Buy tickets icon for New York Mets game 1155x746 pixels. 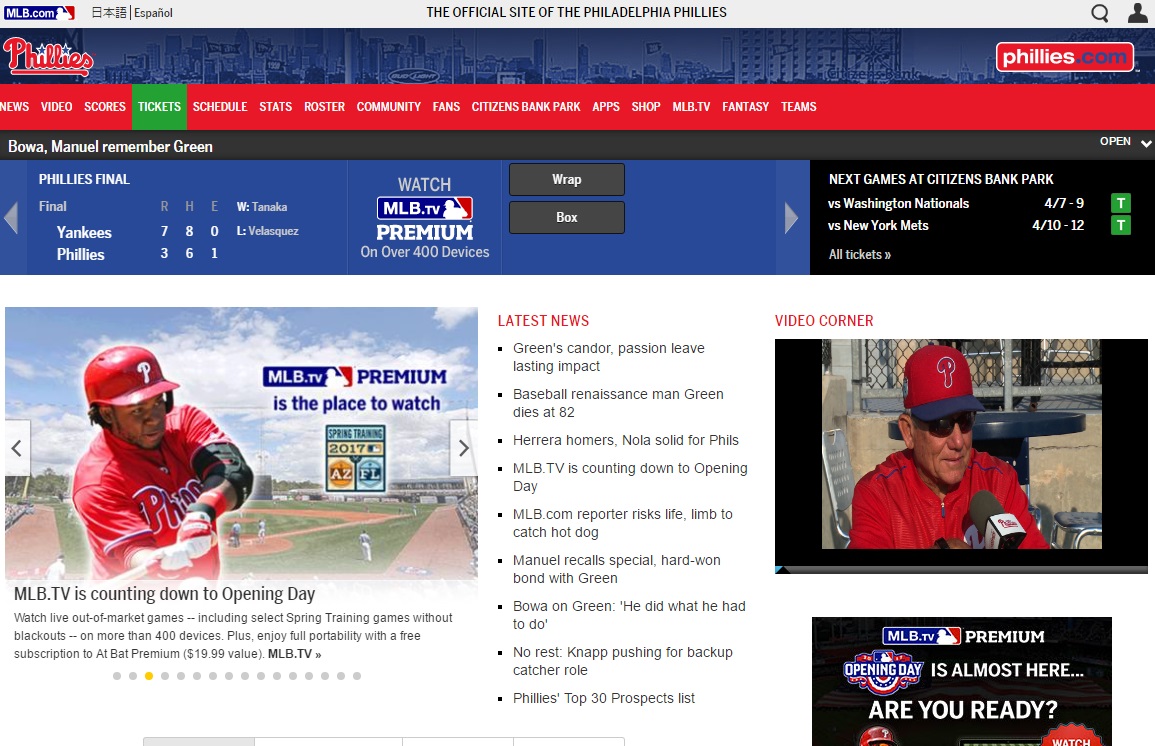pos(1120,225)
